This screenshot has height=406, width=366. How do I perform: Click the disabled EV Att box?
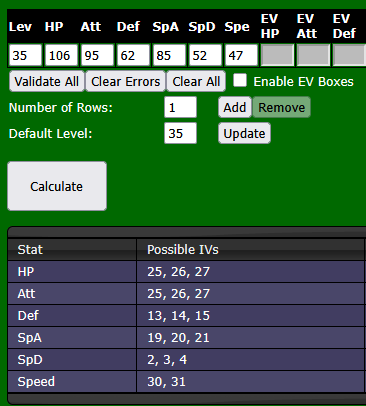coord(314,55)
